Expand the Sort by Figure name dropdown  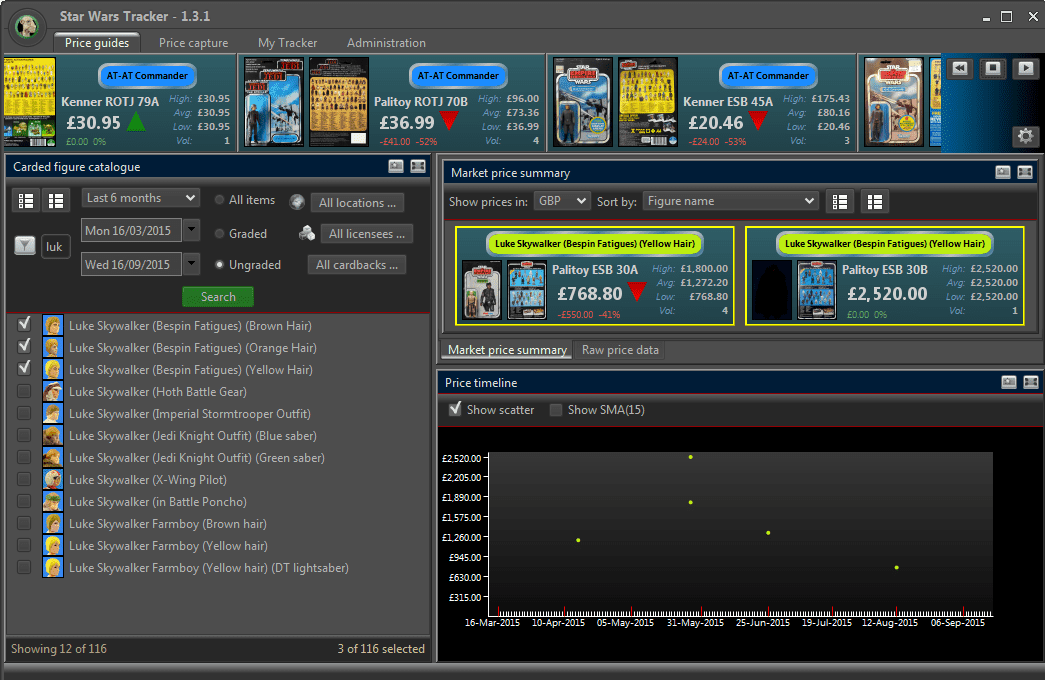(x=730, y=201)
